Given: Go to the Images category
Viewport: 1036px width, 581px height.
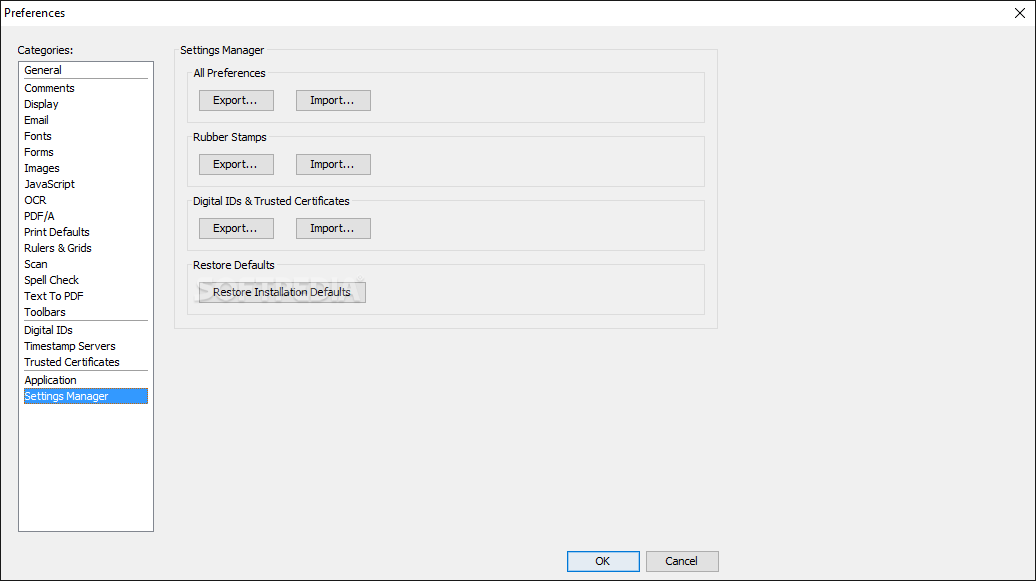Looking at the screenshot, I should 86,168.
